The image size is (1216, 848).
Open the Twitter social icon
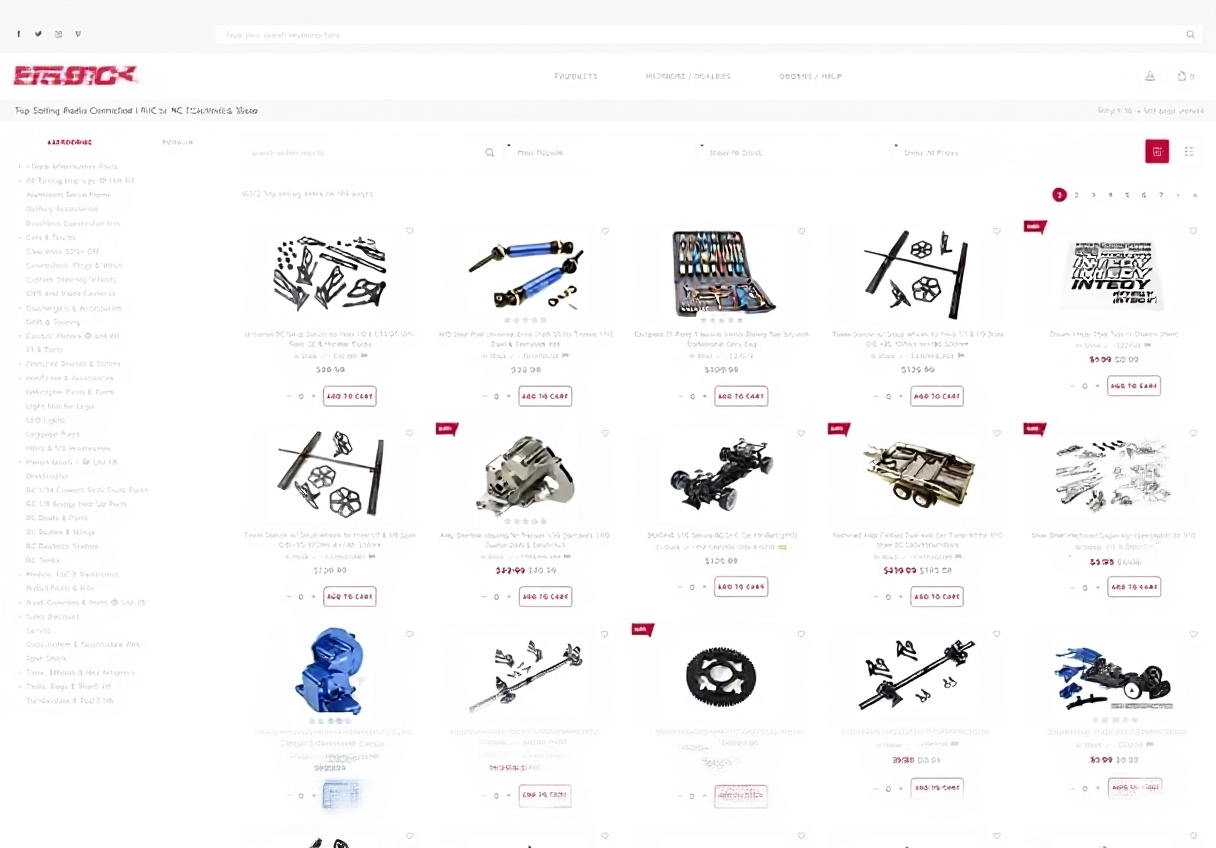tap(38, 34)
